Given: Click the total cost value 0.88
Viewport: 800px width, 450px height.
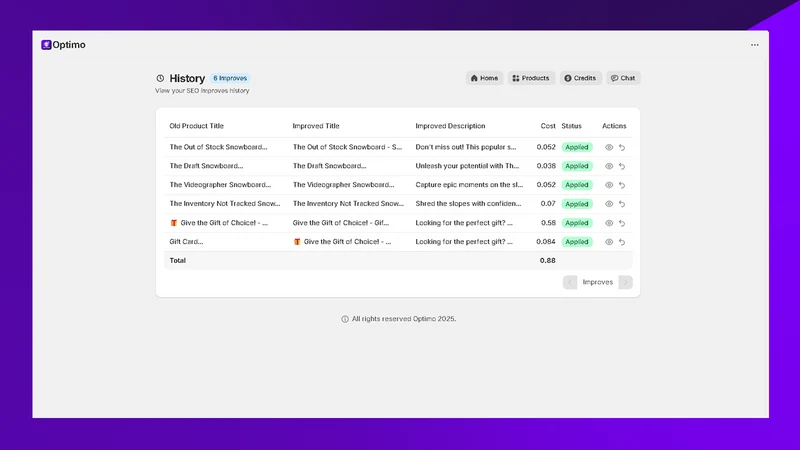Looking at the screenshot, I should click(x=547, y=261).
